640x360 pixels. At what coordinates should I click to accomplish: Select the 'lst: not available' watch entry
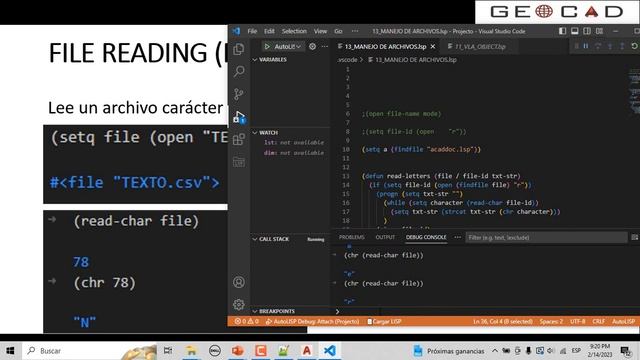coord(293,142)
